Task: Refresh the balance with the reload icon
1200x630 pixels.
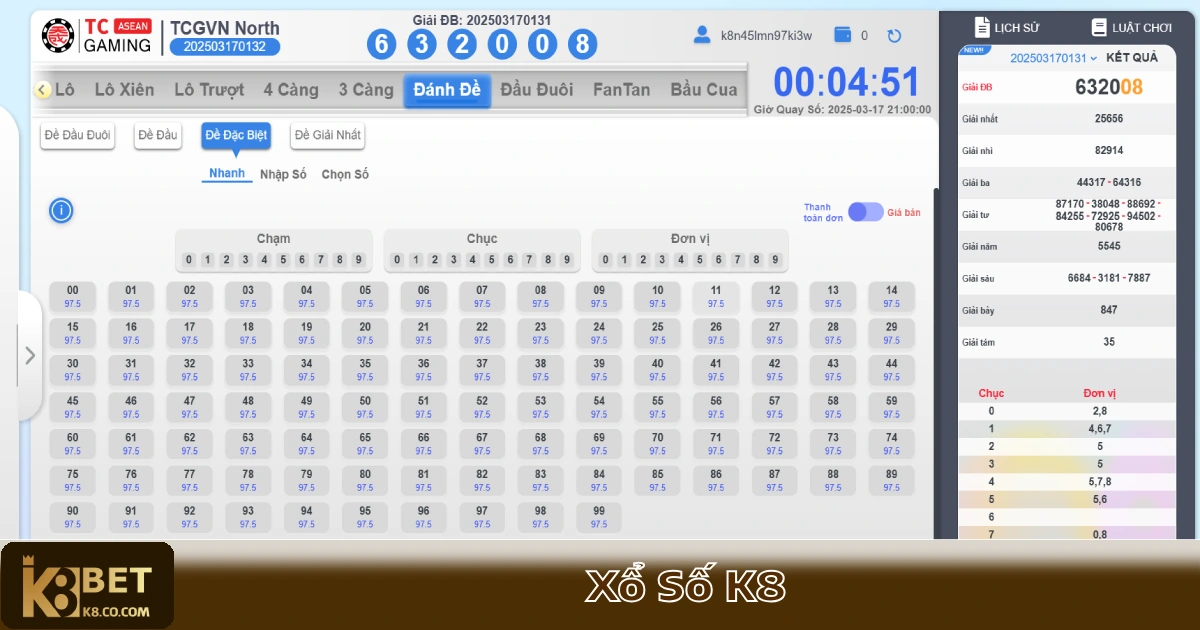Action: [x=893, y=34]
